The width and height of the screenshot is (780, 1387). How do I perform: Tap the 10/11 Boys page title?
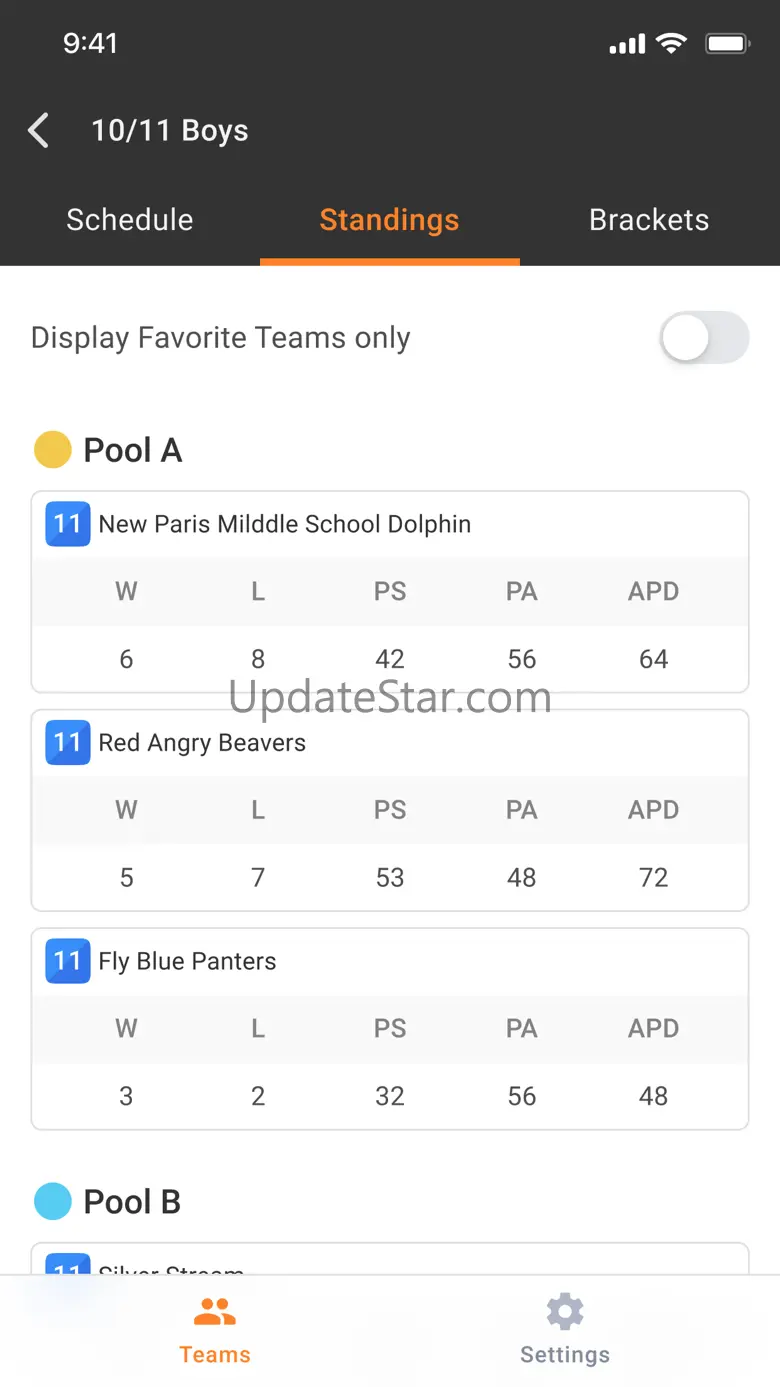coord(170,131)
